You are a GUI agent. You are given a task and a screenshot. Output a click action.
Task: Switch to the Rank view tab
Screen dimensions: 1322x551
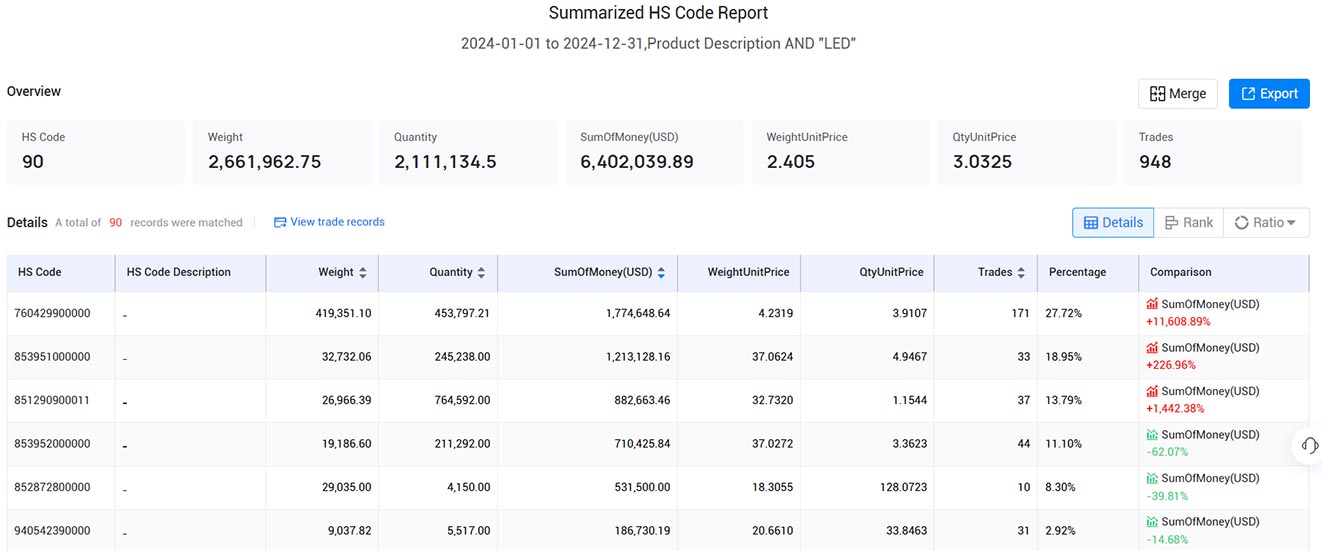(x=1189, y=223)
